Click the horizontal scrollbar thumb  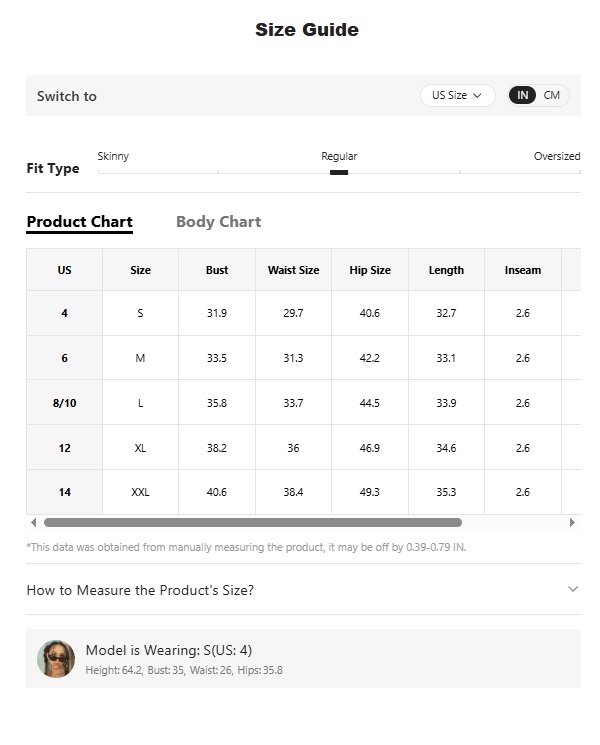pos(253,523)
